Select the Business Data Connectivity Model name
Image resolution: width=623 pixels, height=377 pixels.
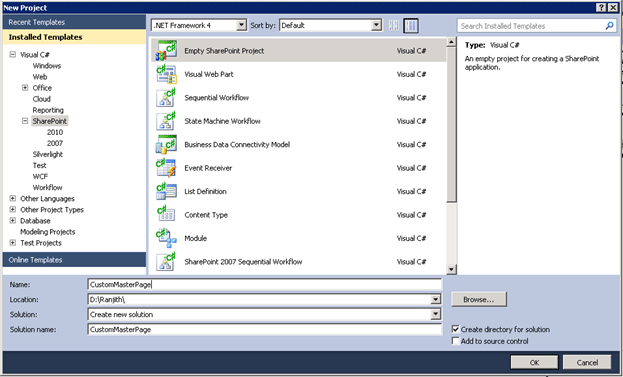click(237, 145)
